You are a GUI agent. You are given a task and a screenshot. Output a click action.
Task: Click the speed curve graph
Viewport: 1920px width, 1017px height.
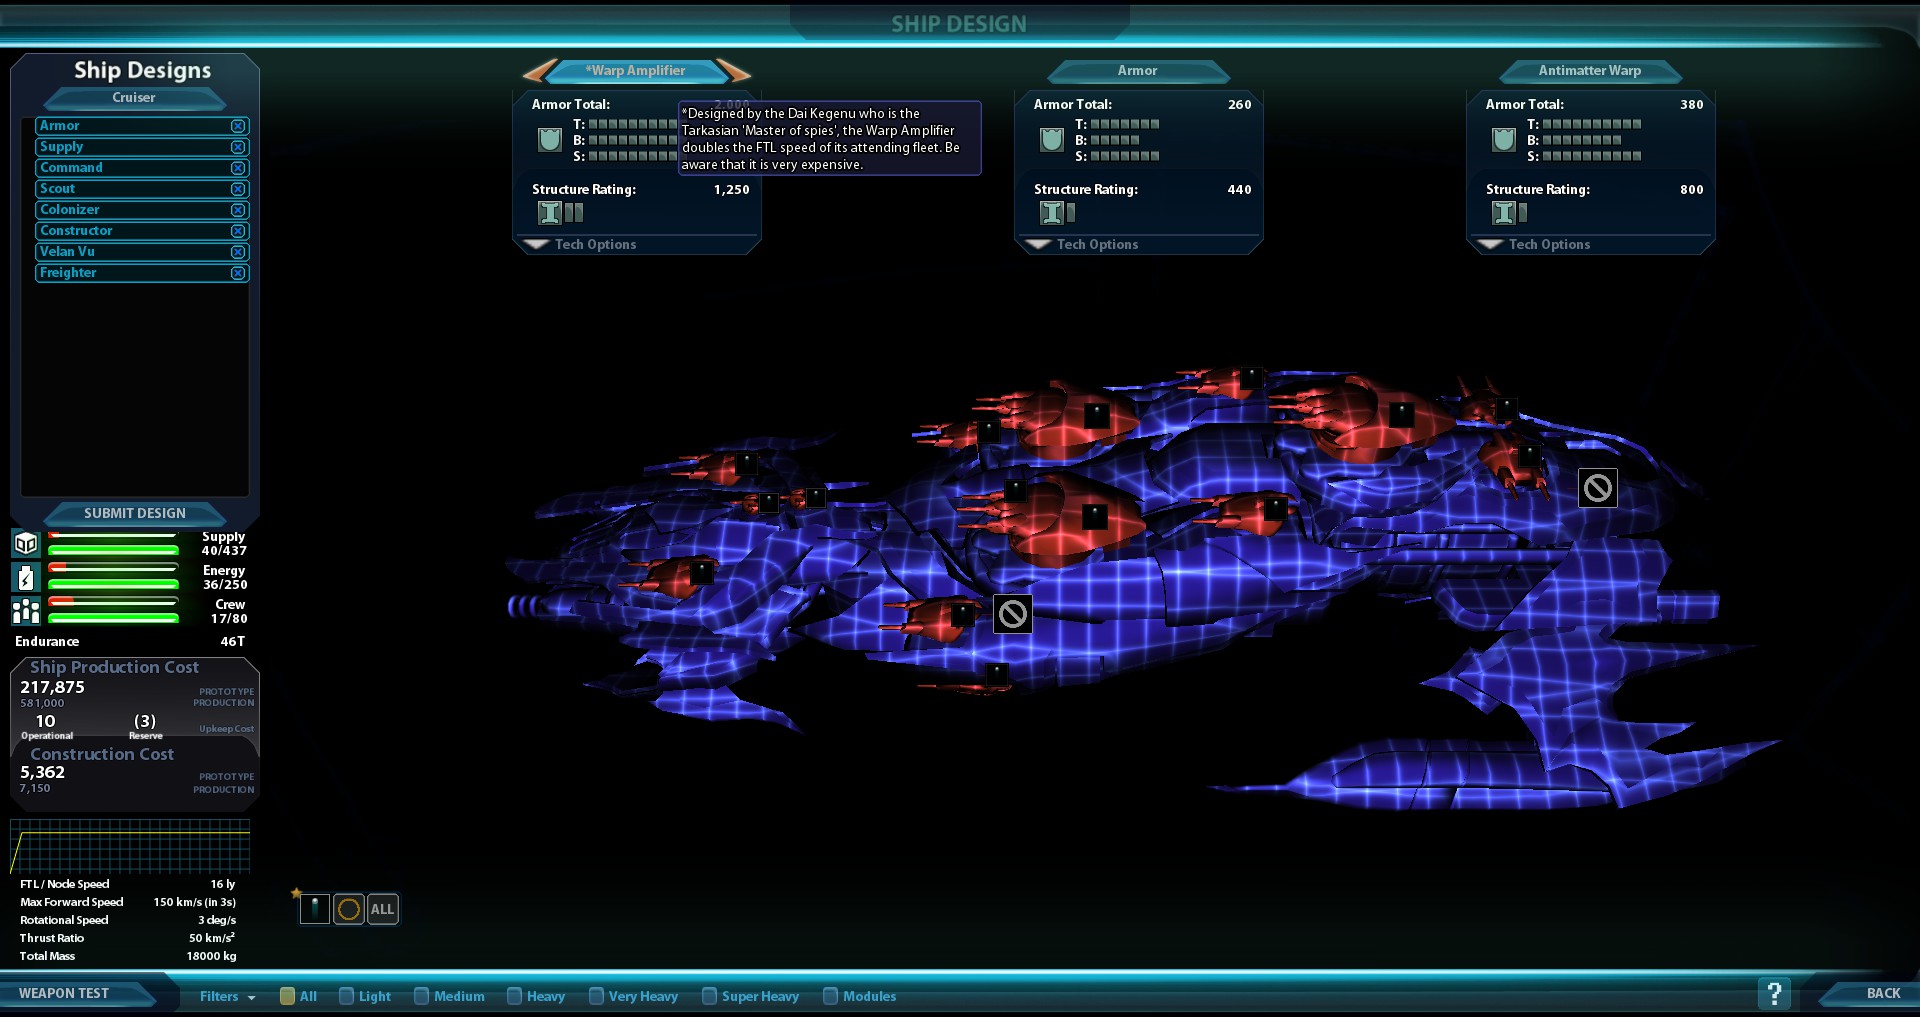(x=130, y=846)
